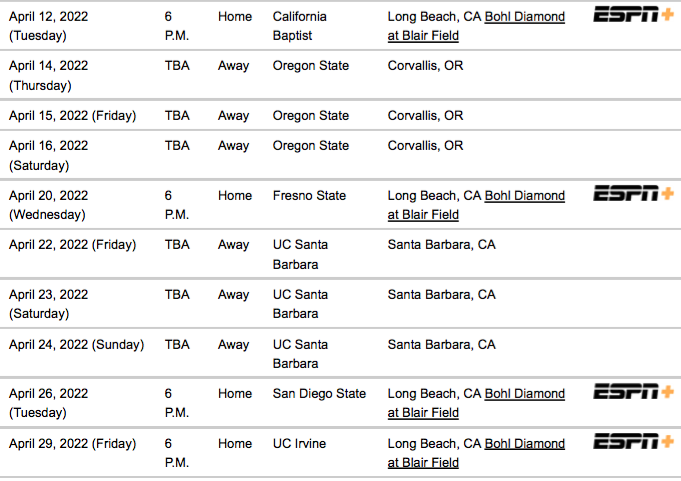The height and width of the screenshot is (481, 681).
Task: Click ESPN+ logo for San Diego State game
Action: coord(634,391)
